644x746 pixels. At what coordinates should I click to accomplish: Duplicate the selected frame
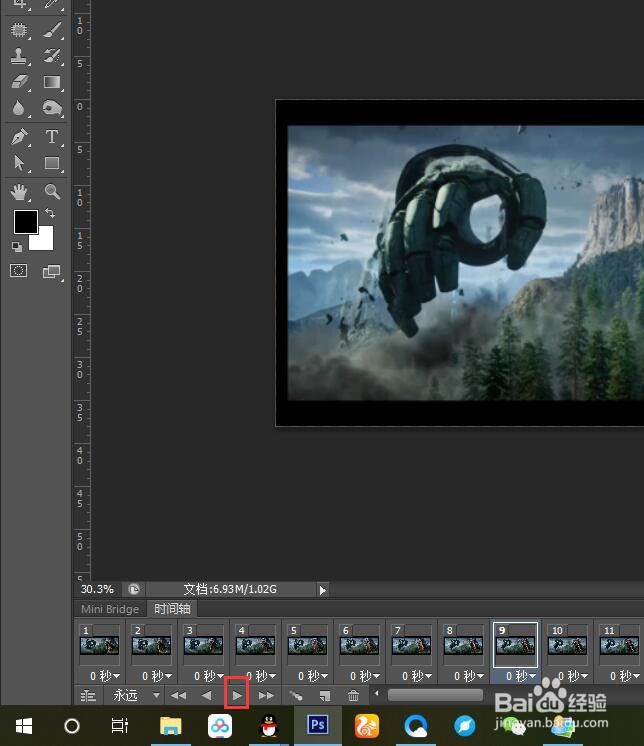324,696
